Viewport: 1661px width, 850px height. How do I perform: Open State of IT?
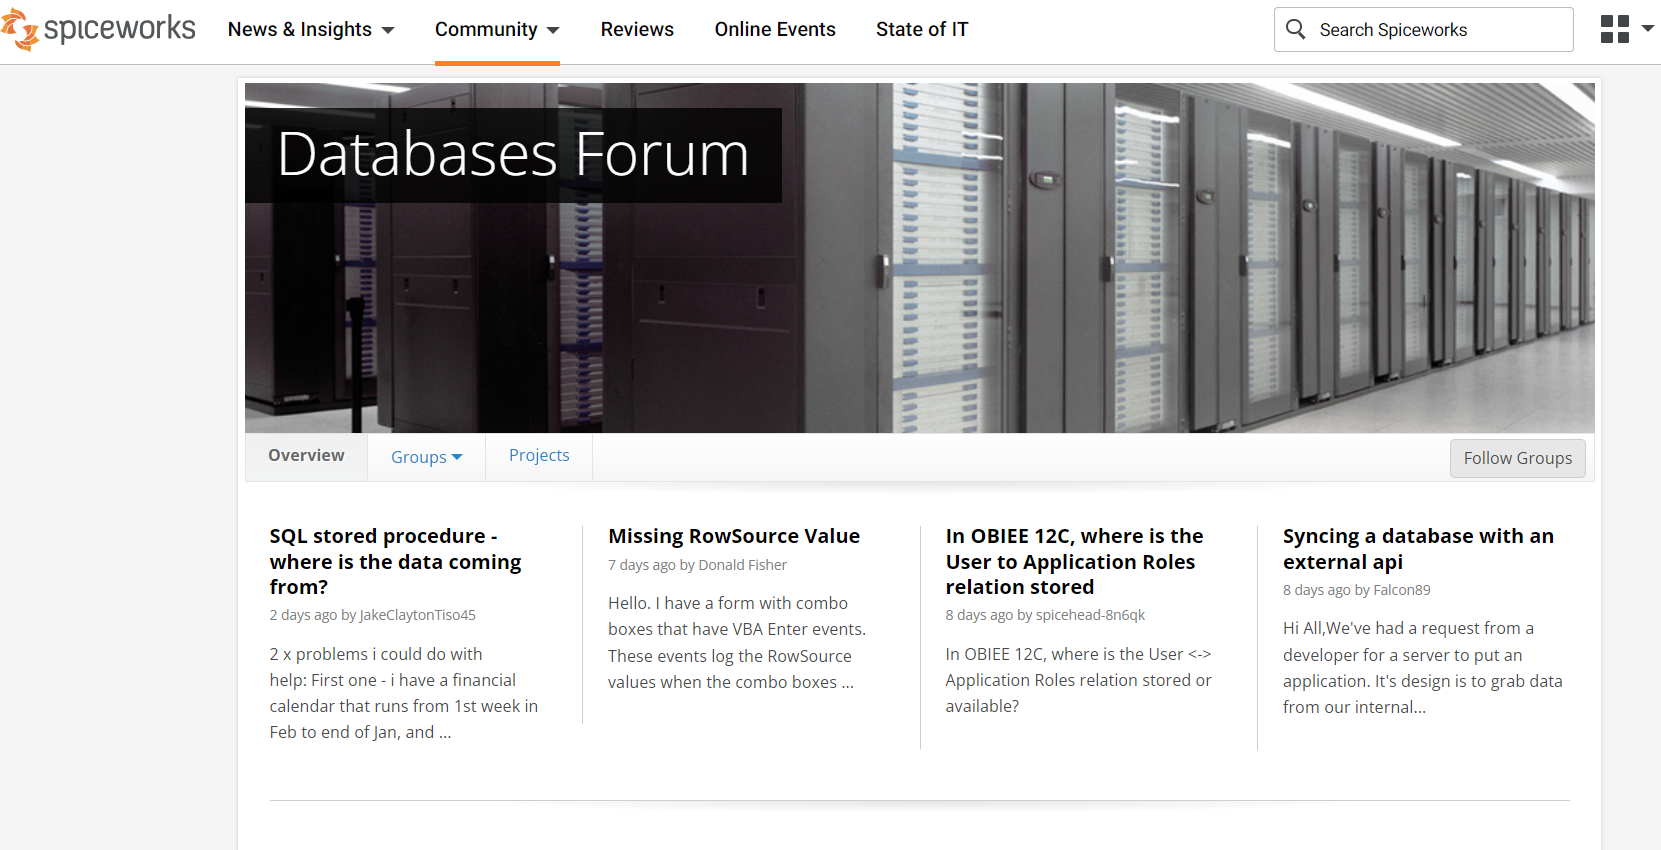click(922, 30)
